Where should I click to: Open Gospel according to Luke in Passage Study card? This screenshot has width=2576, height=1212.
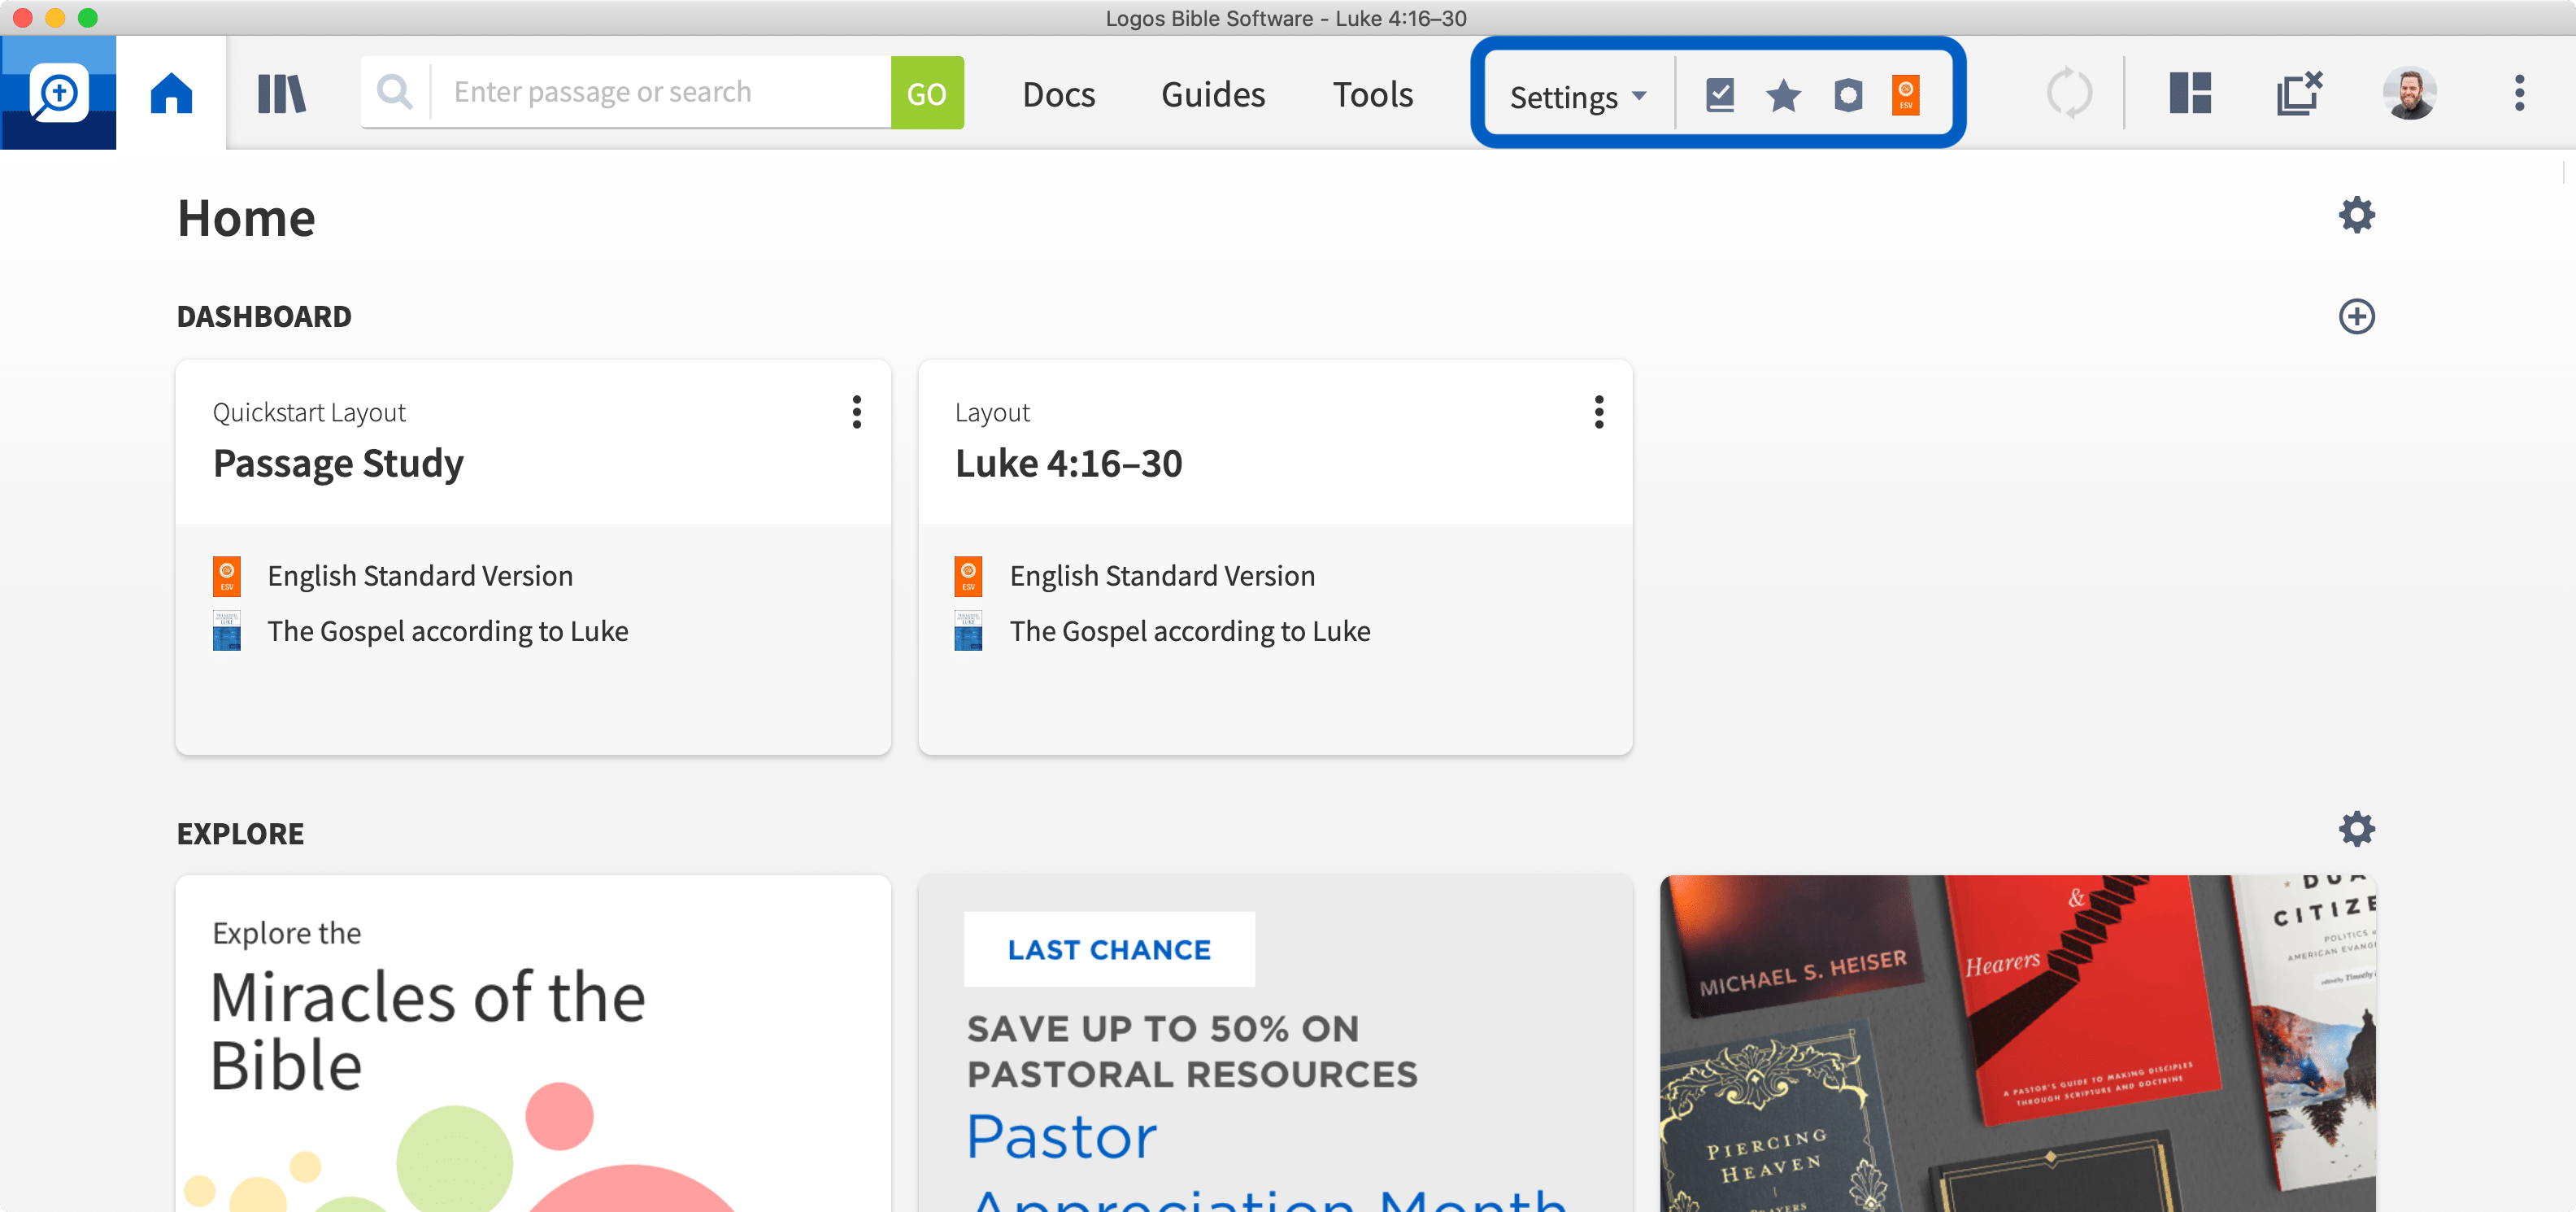pos(448,631)
